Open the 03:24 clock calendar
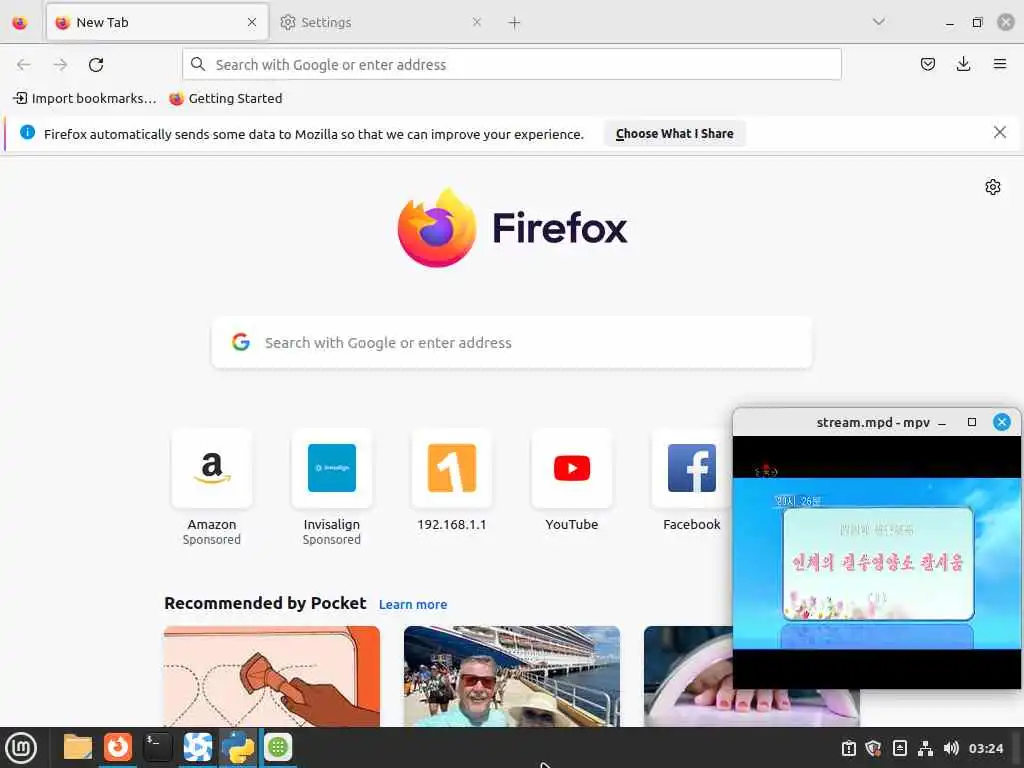 tap(985, 748)
